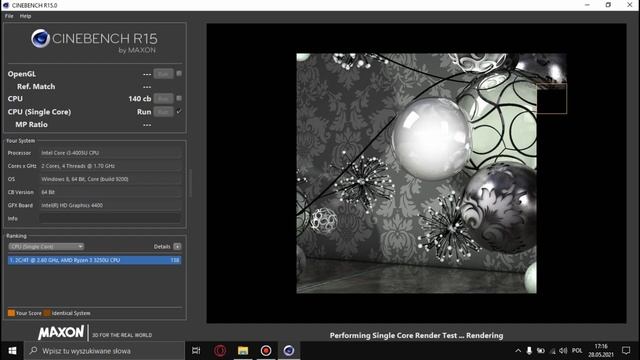Open the File menu
This screenshot has width=640, height=360.
pos(9,16)
